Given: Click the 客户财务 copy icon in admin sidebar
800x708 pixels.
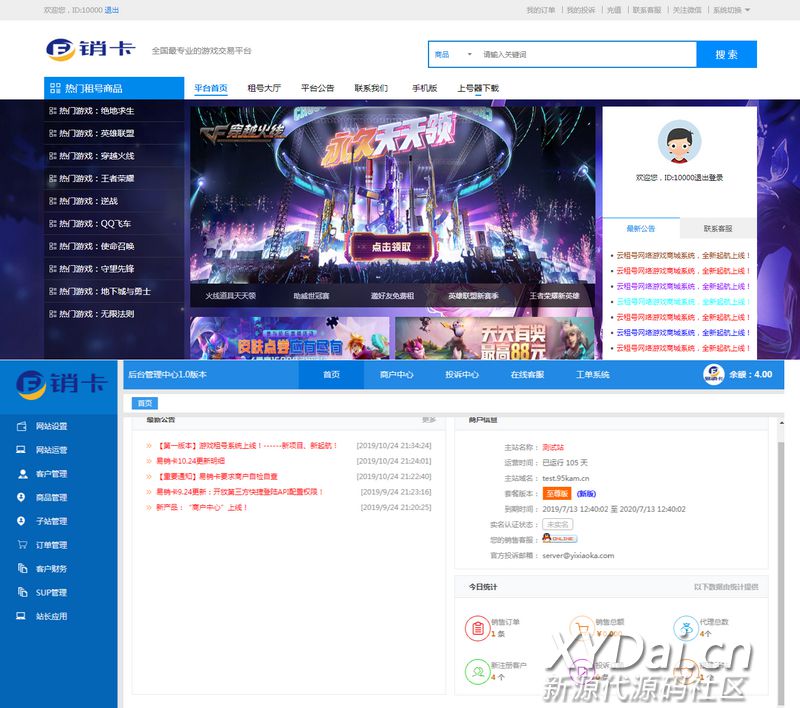Looking at the screenshot, I should [22, 568].
